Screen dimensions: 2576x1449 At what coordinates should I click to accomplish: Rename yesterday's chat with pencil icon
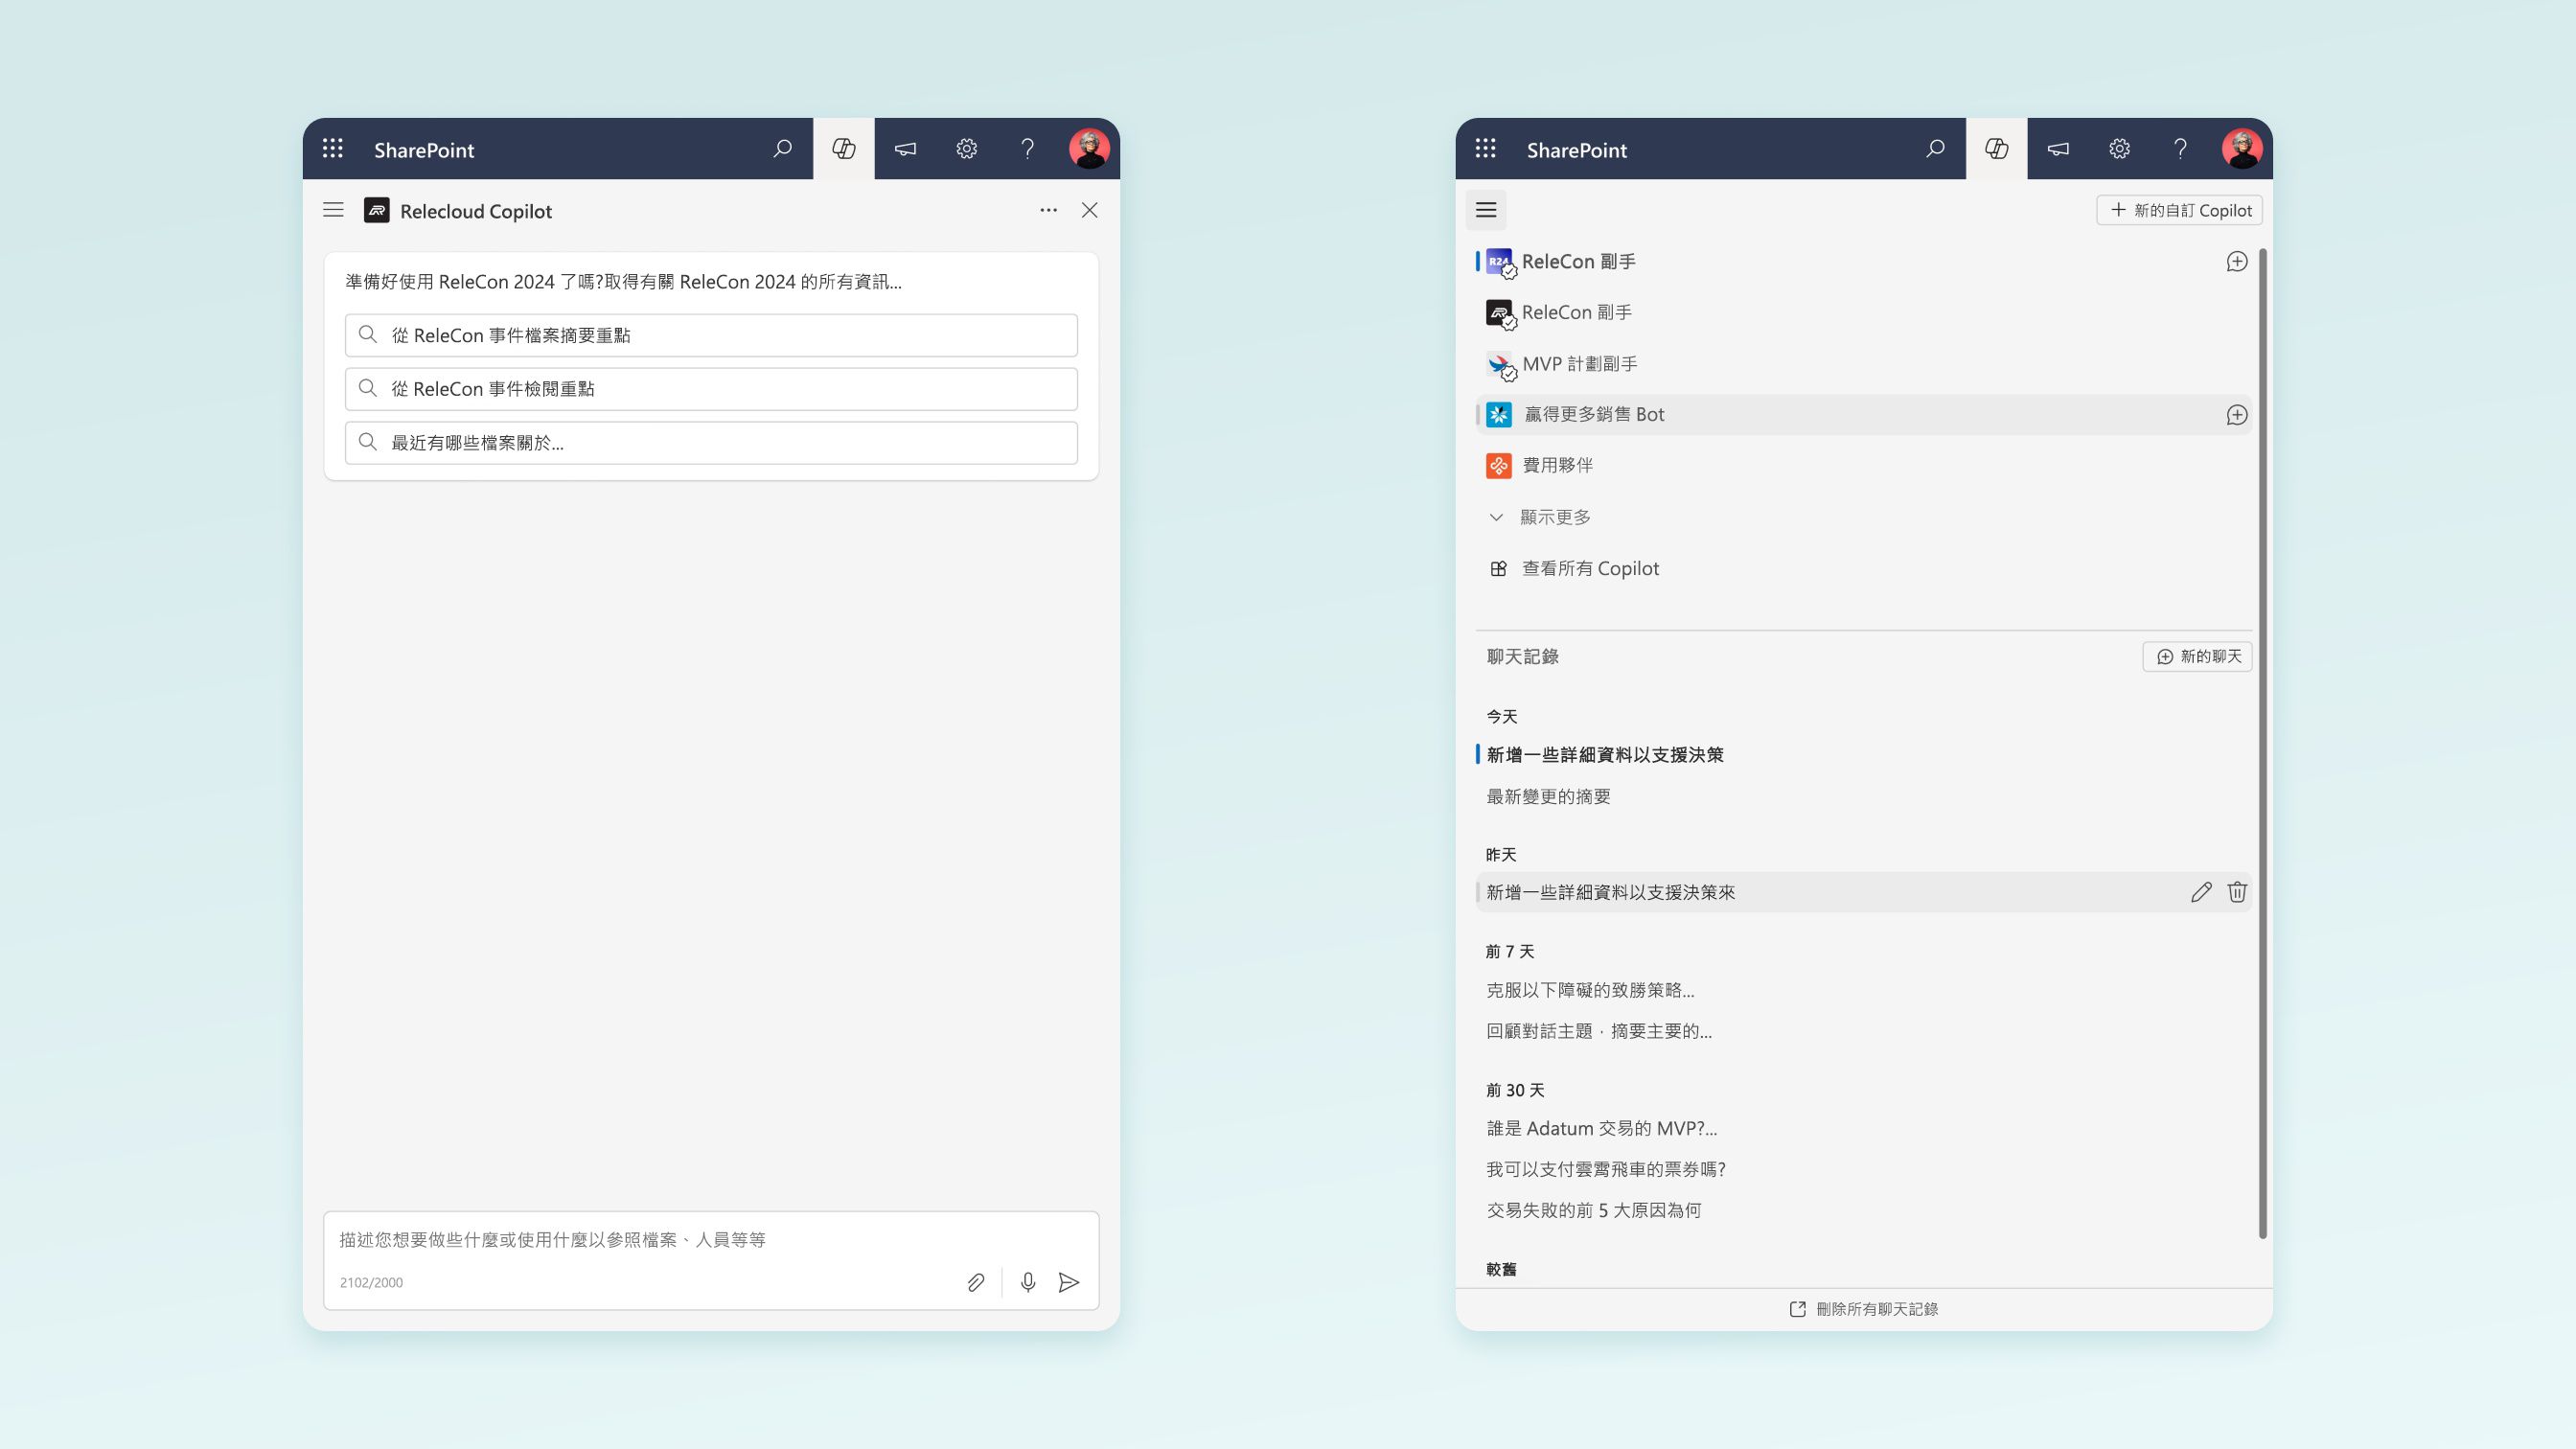(2201, 892)
